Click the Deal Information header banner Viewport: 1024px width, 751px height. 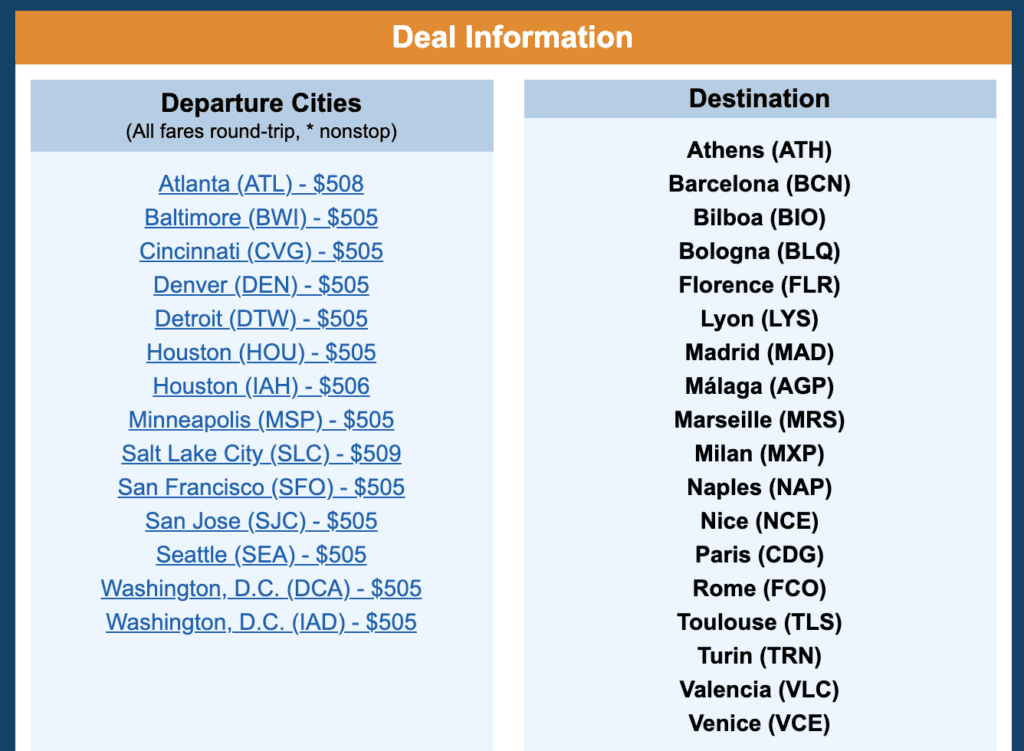click(x=512, y=38)
